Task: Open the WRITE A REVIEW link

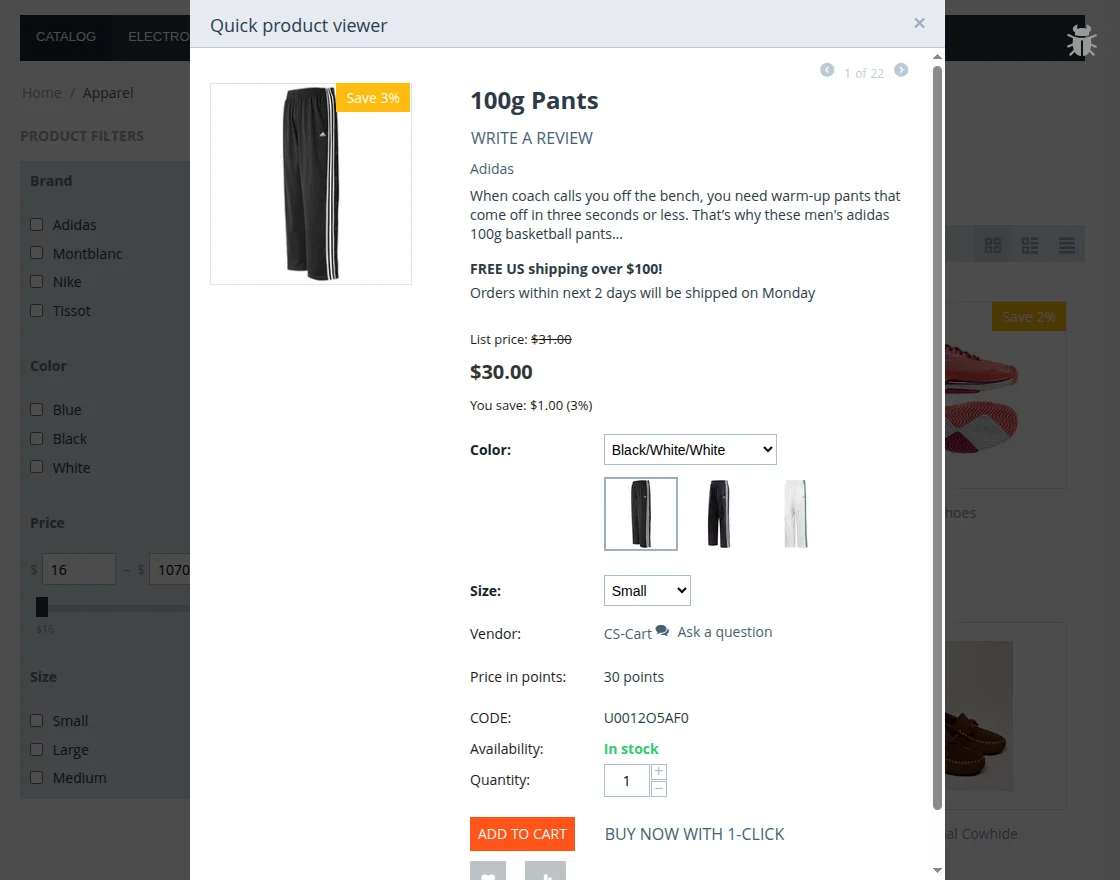Action: tap(531, 138)
